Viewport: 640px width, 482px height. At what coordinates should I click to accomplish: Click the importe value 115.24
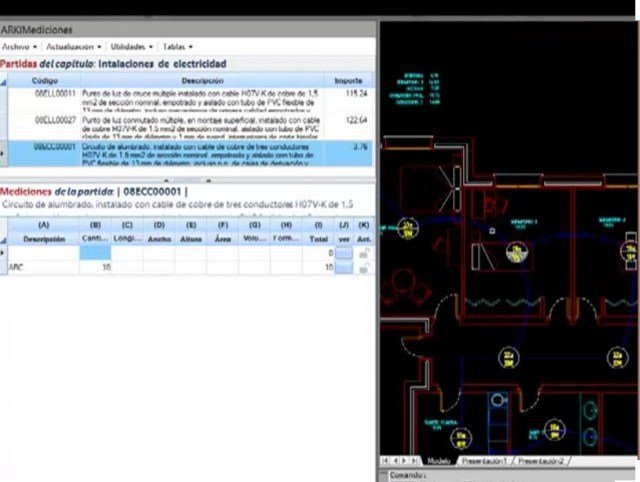[x=356, y=93]
